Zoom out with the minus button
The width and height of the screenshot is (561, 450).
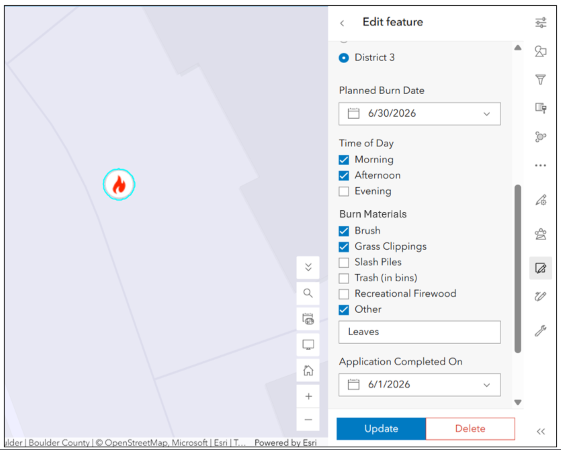pyautogui.click(x=308, y=419)
